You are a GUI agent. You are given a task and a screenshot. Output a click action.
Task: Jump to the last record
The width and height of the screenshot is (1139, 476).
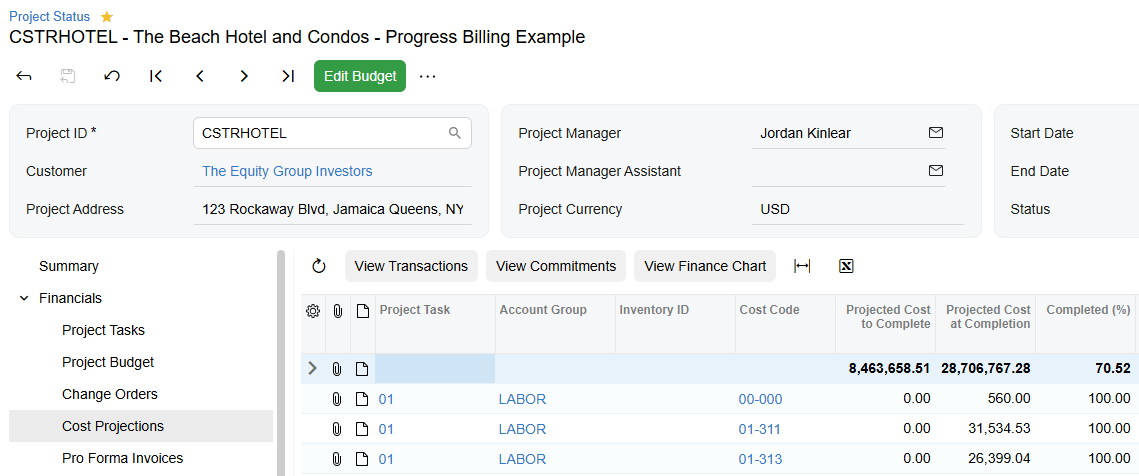[x=288, y=76]
